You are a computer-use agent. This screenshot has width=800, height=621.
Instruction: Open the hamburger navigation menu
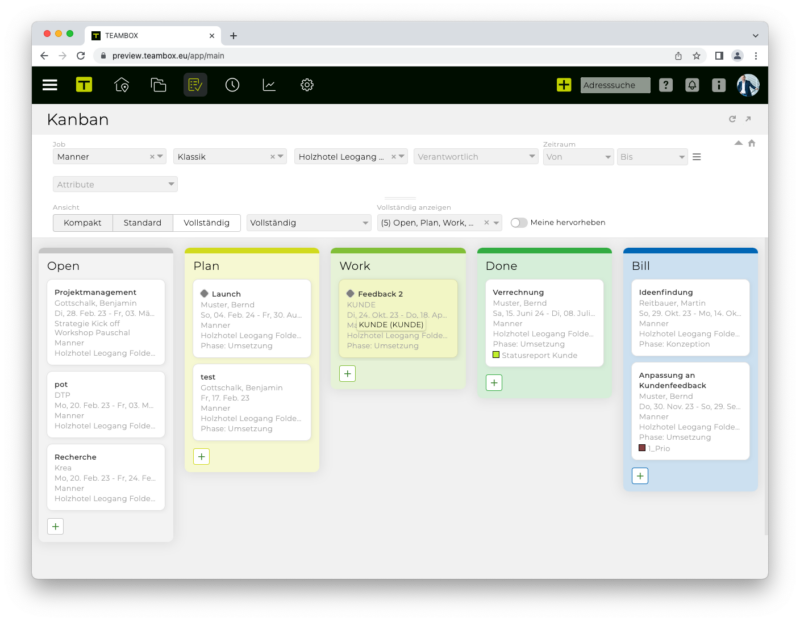tap(49, 85)
